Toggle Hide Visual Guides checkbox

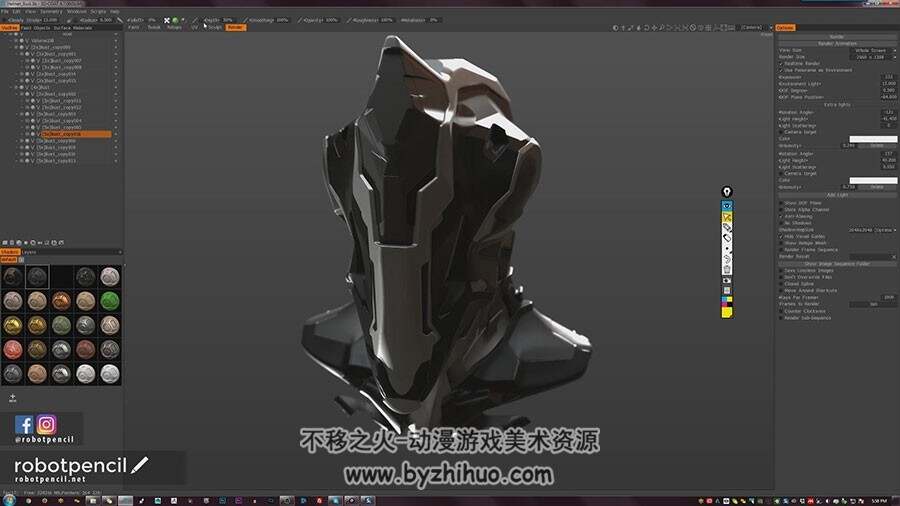781,236
